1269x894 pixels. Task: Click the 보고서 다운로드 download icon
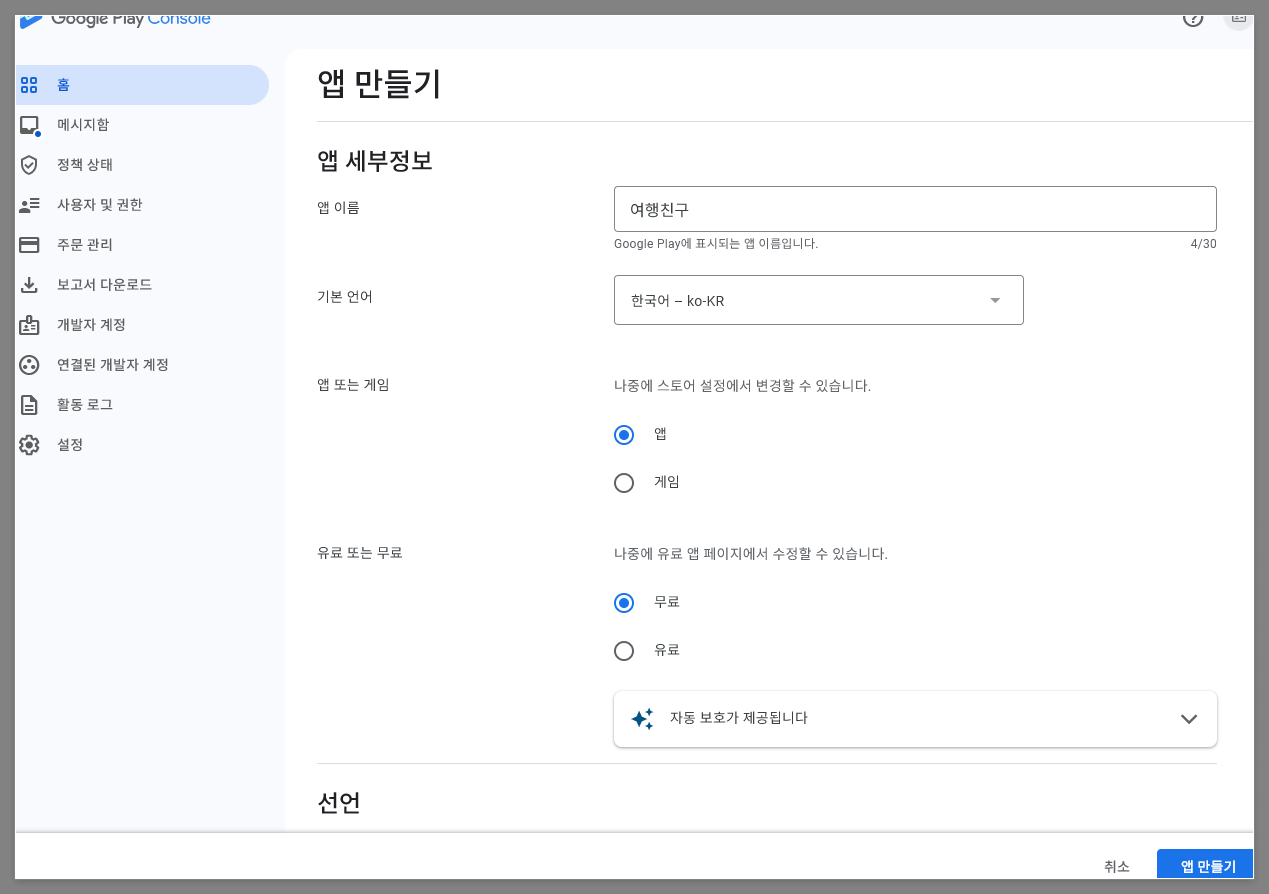click(x=29, y=285)
